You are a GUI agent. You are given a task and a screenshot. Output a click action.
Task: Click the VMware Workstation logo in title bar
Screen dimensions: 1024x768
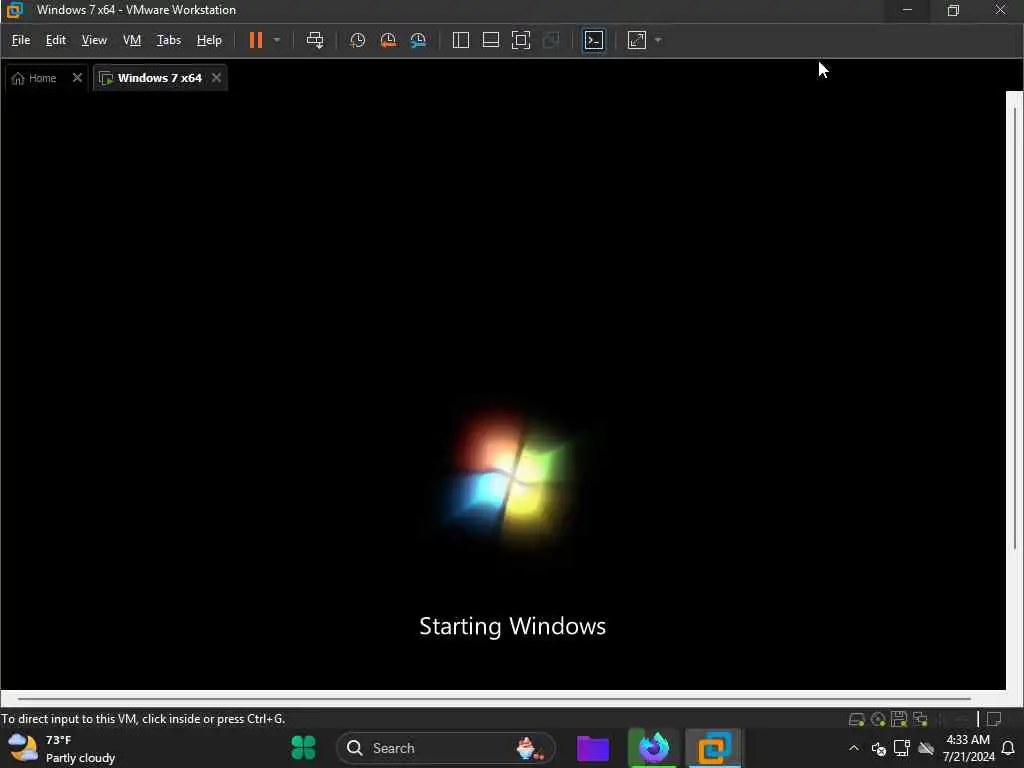point(14,10)
